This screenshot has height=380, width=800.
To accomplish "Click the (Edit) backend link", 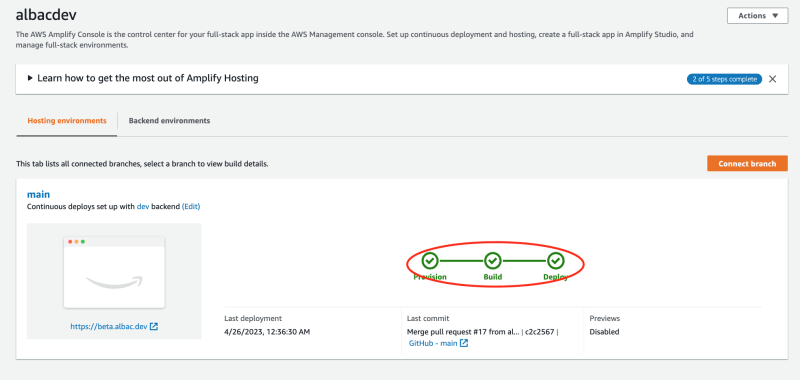I will [x=191, y=207].
